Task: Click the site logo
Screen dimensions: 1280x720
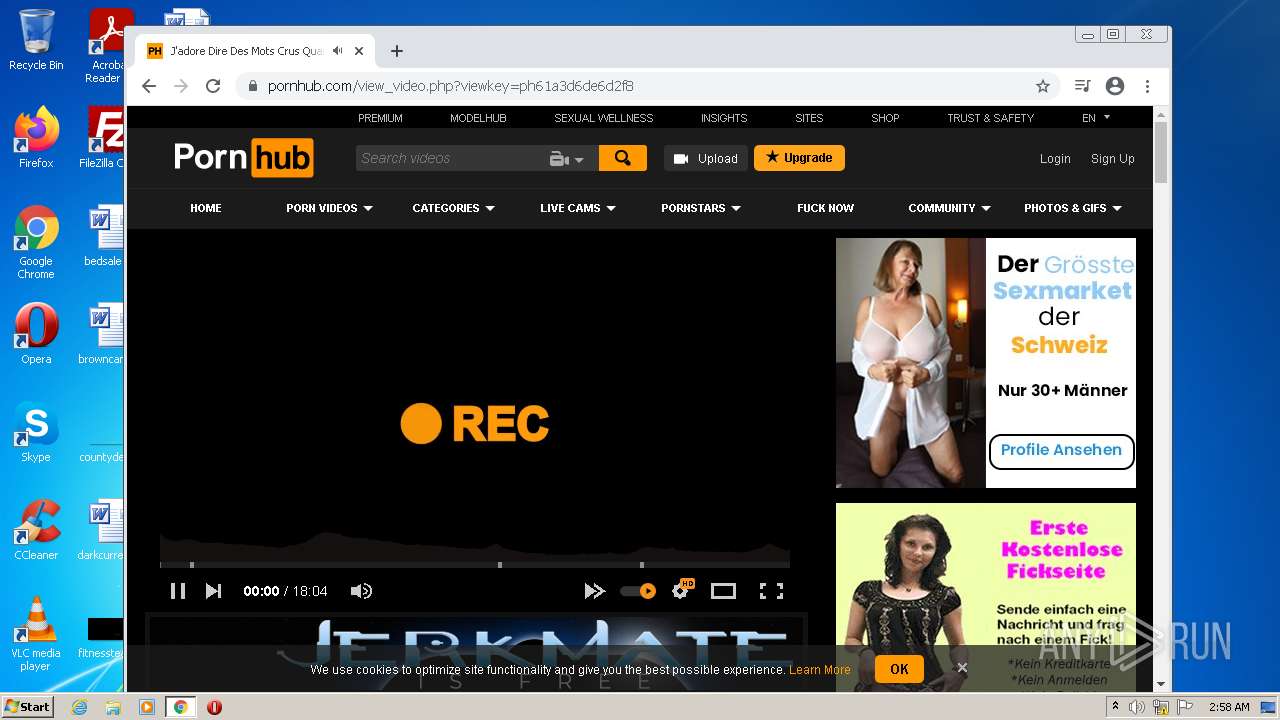Action: tap(244, 158)
